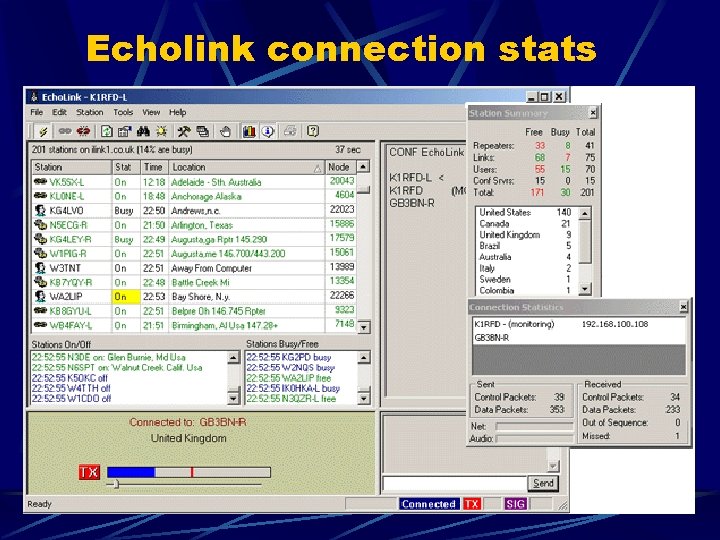Viewport: 720px width, 540px height.
Task: Click the user icon beside WA2LIP
Action: coord(40,296)
